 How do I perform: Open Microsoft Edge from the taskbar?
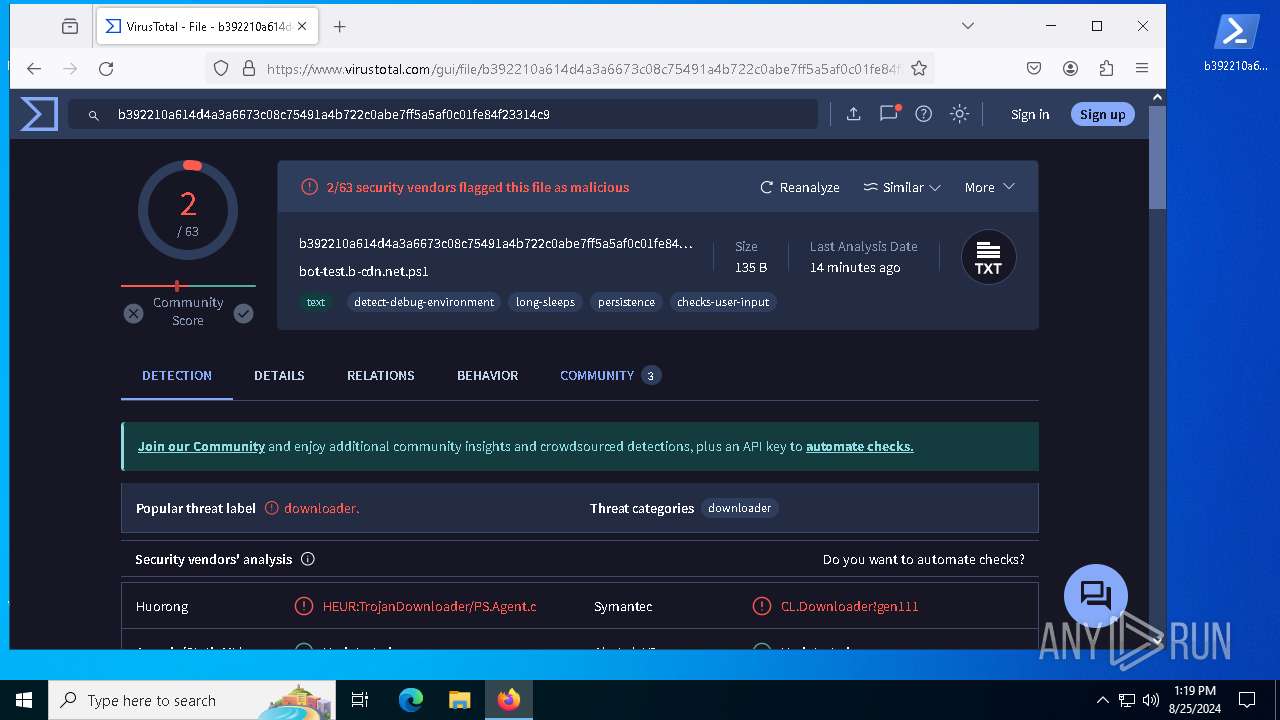(x=411, y=700)
